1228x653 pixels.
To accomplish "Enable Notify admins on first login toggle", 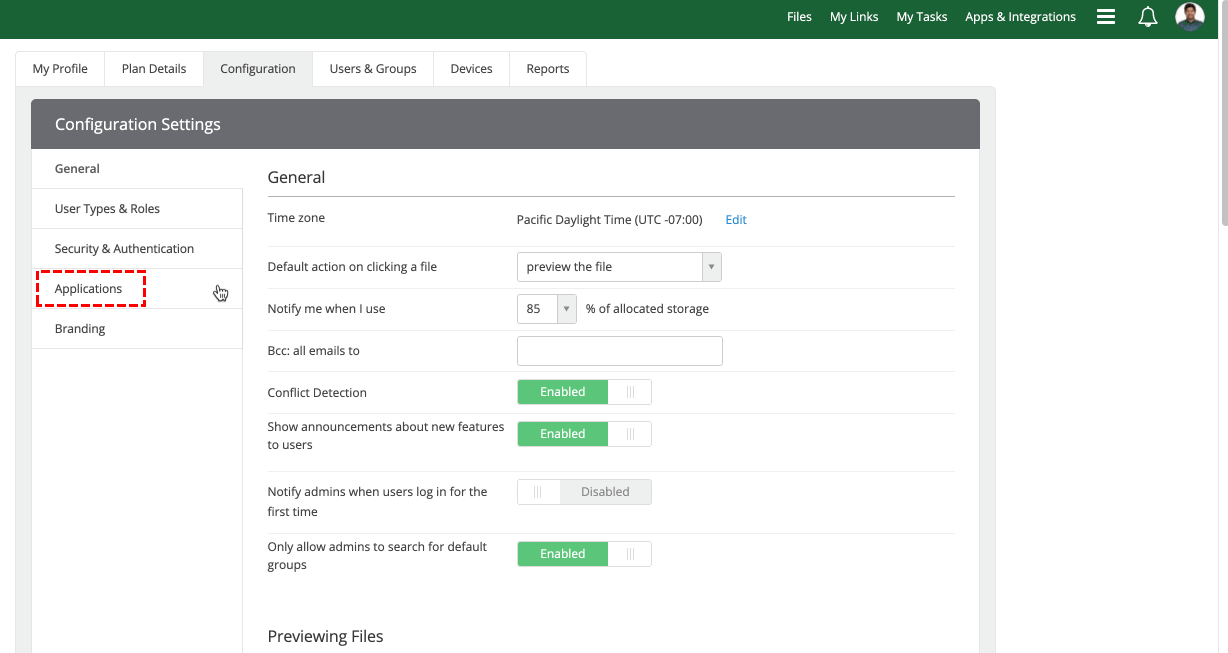I will (584, 492).
